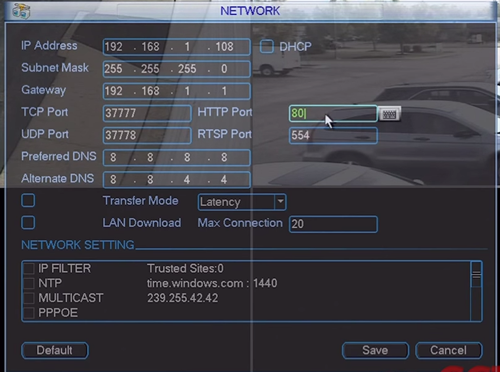The image size is (500, 372).
Task: Tick the MULTICAST checkbox
Action: 29,298
